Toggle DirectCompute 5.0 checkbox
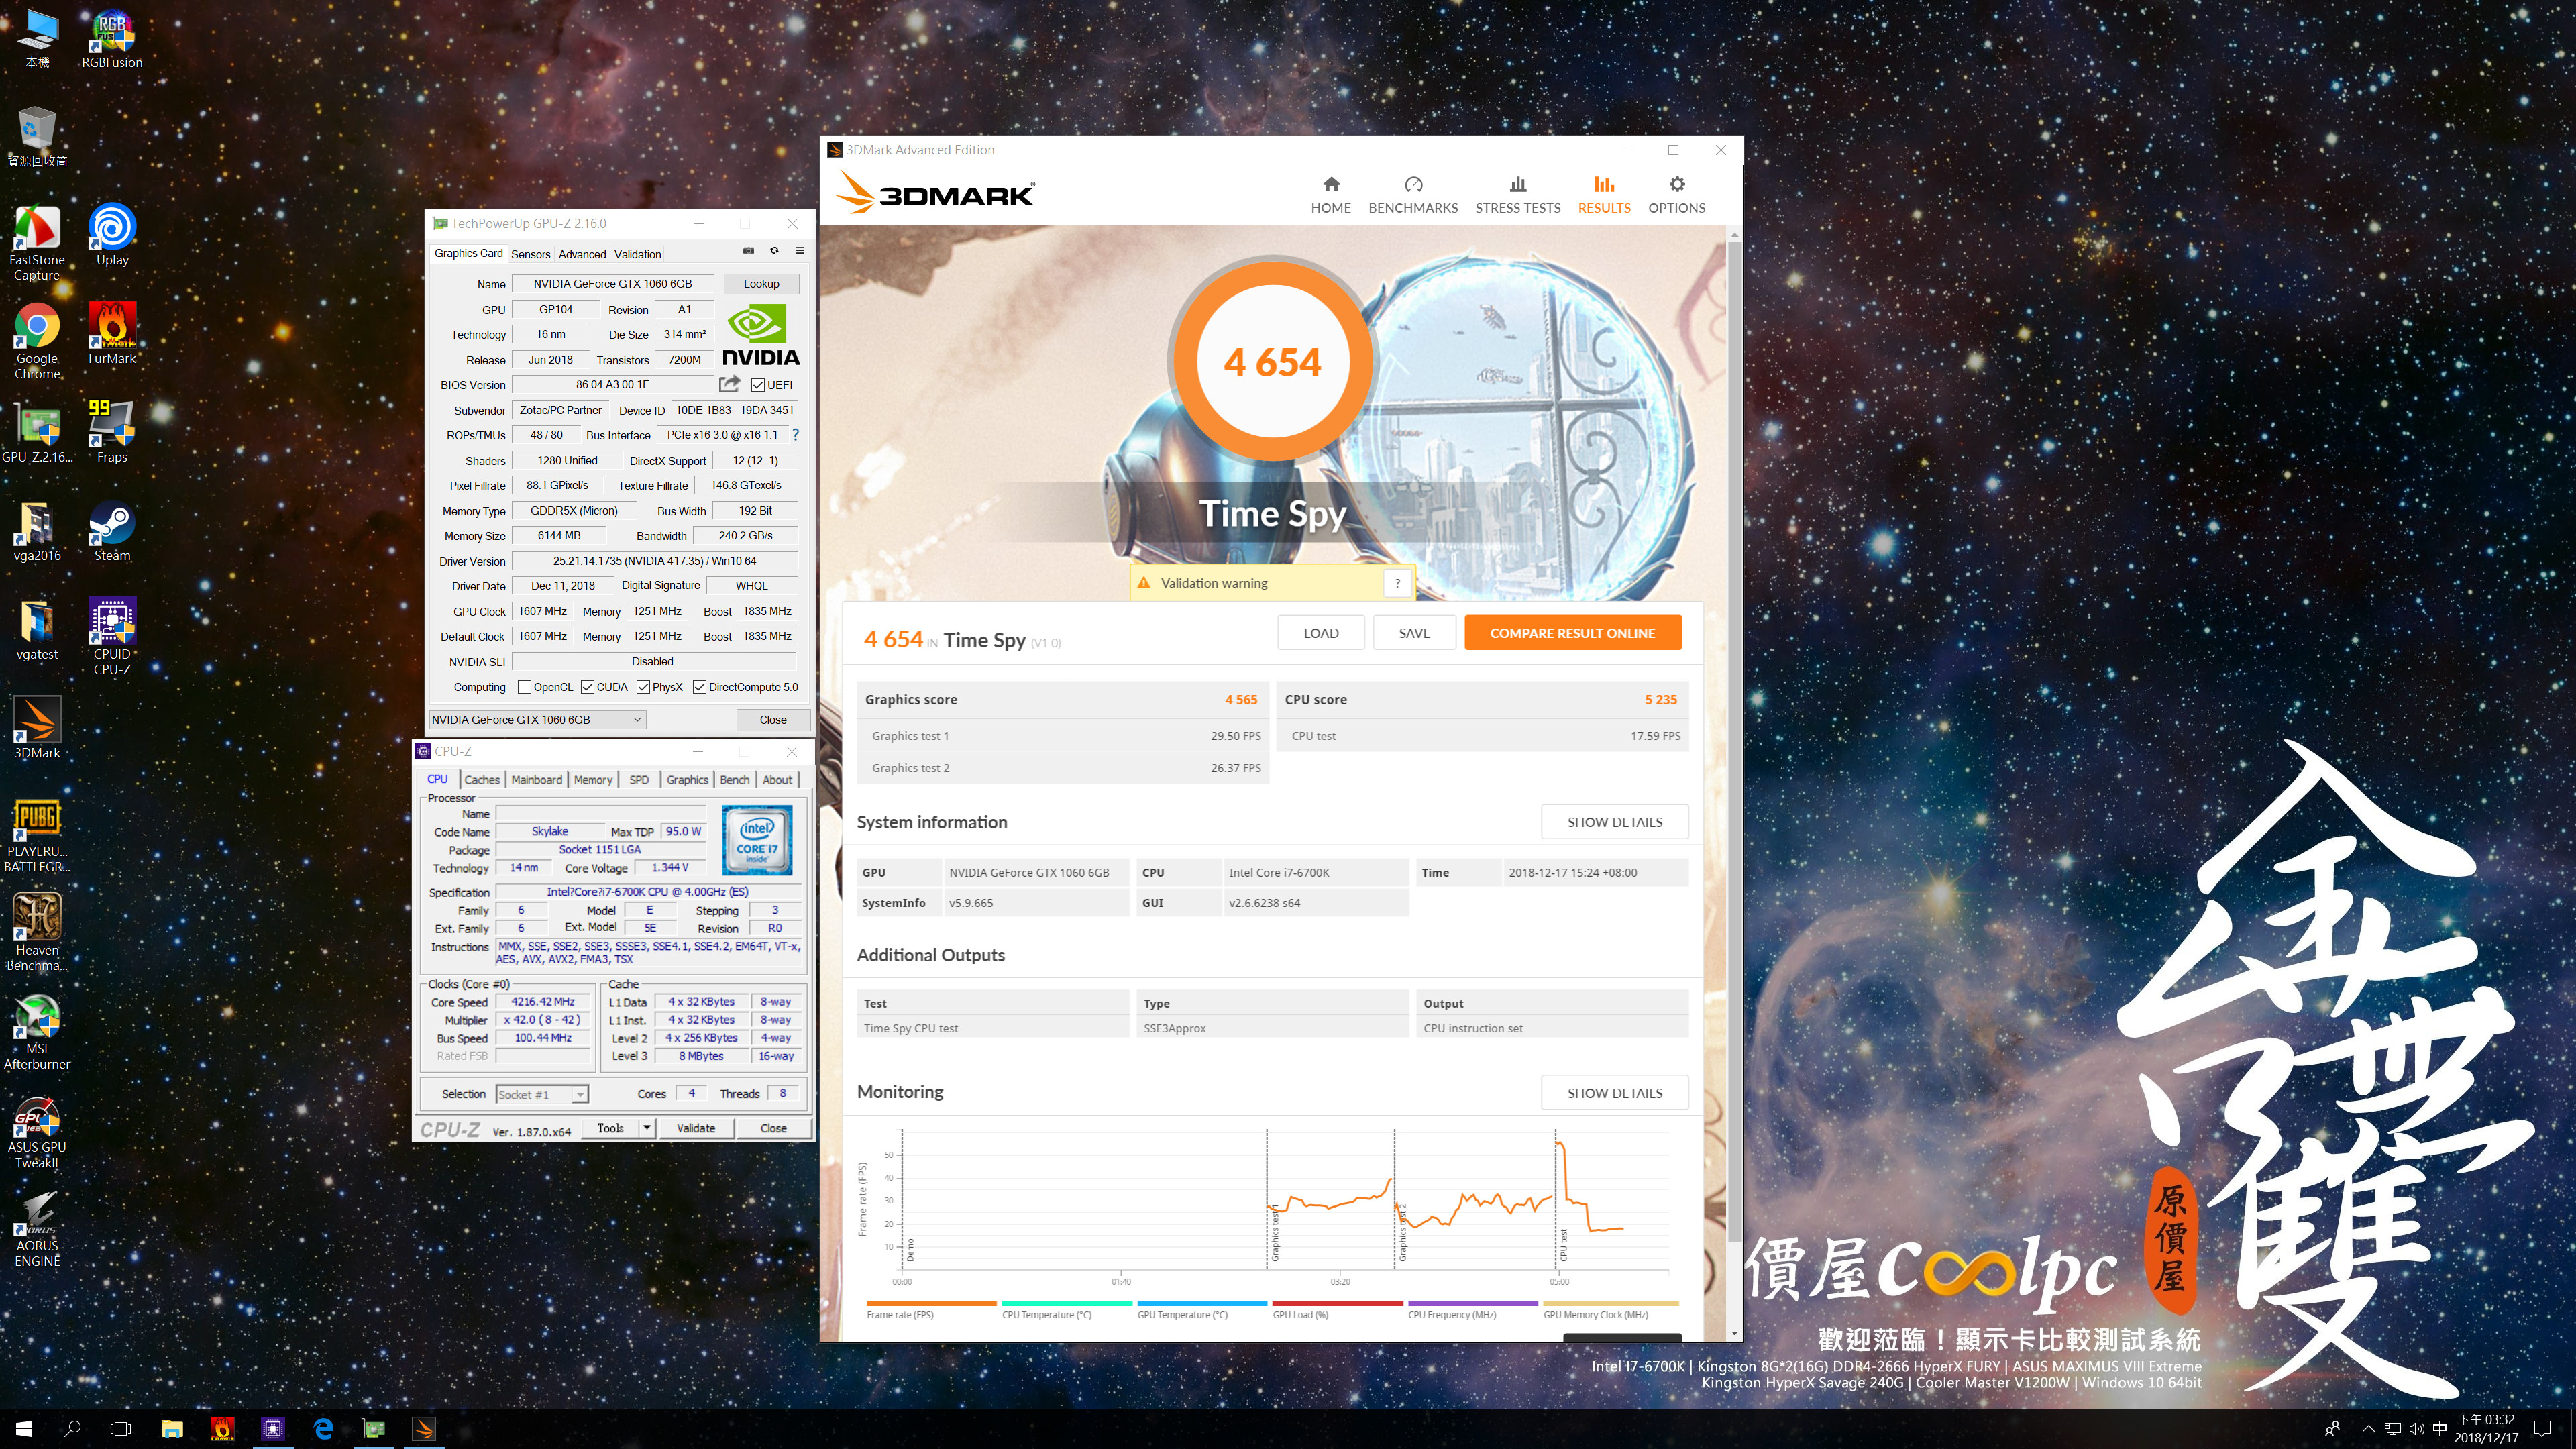Image resolution: width=2576 pixels, height=1449 pixels. pyautogui.click(x=700, y=687)
